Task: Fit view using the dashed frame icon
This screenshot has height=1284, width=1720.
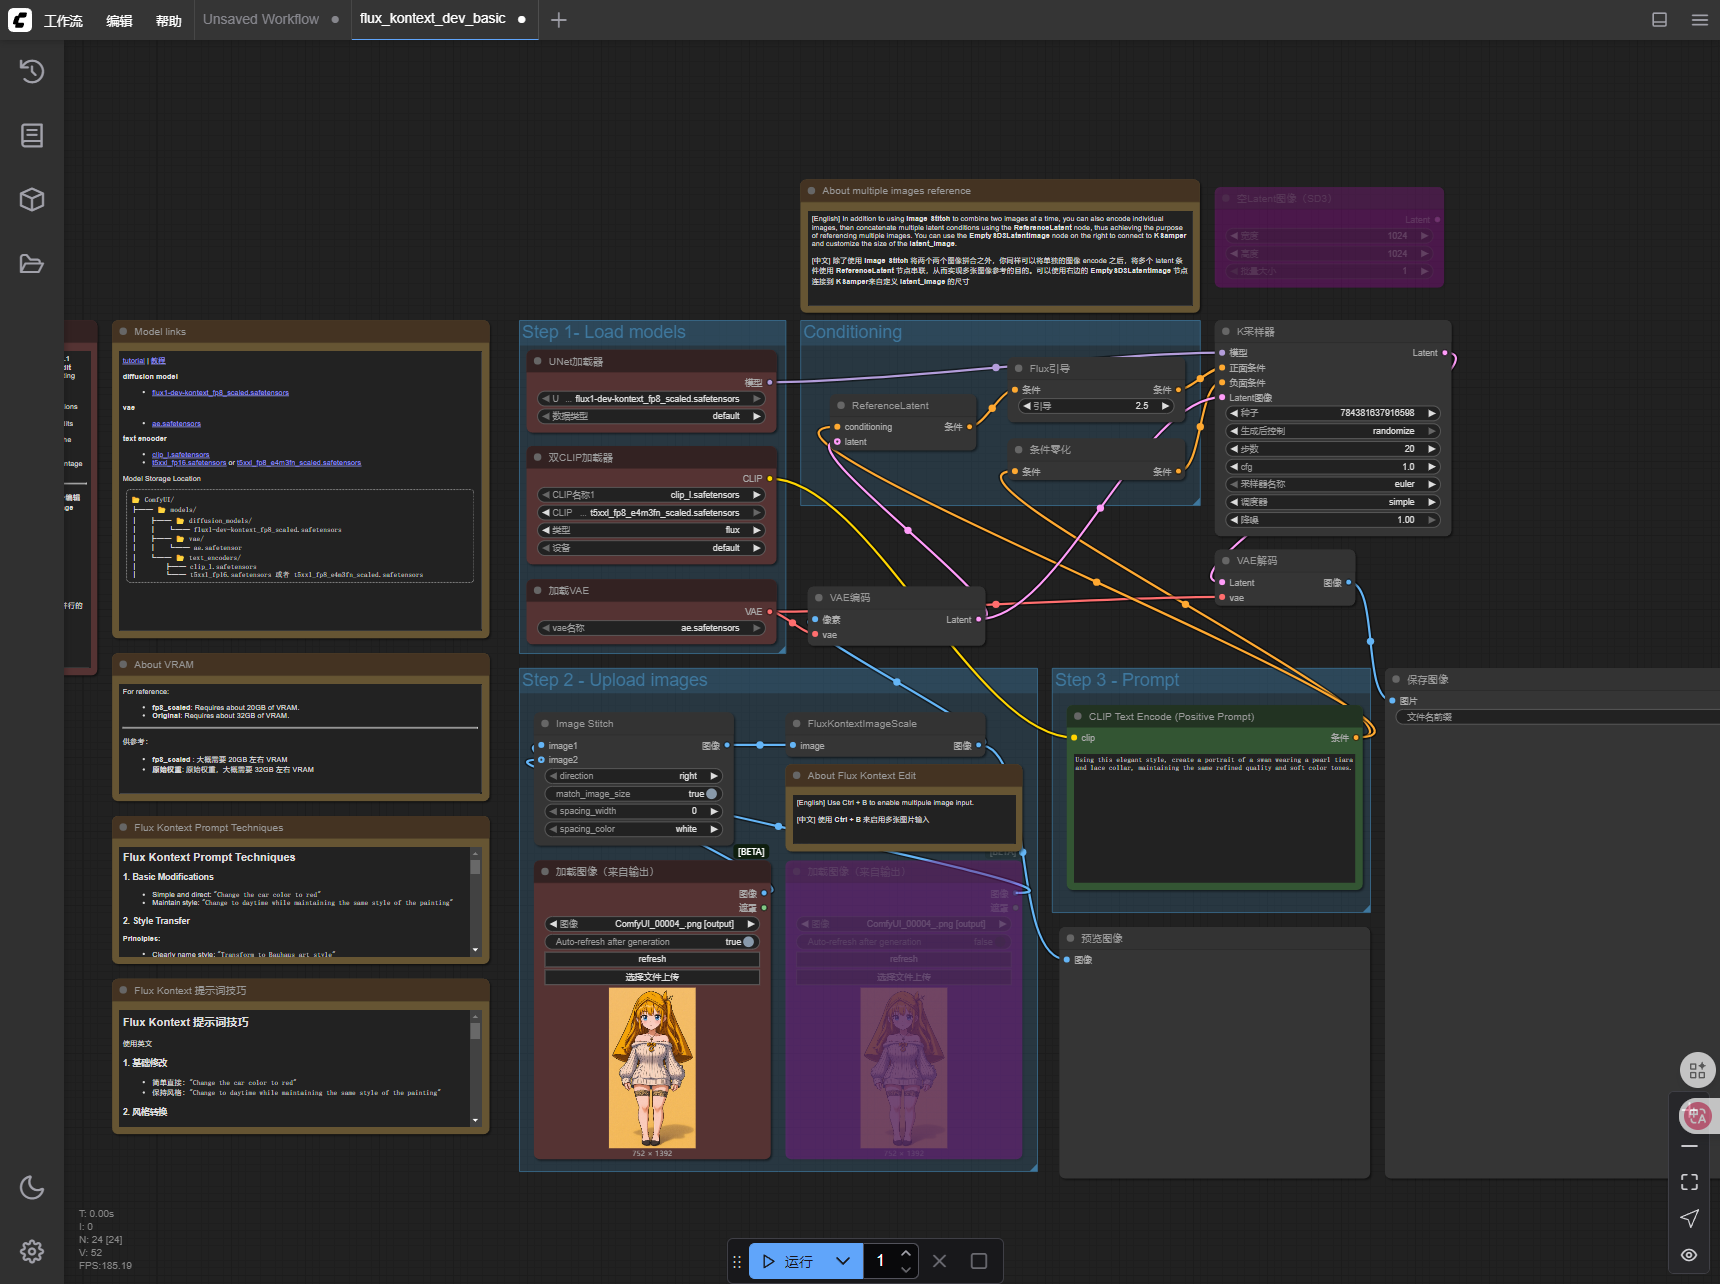Action: point(1689,1182)
